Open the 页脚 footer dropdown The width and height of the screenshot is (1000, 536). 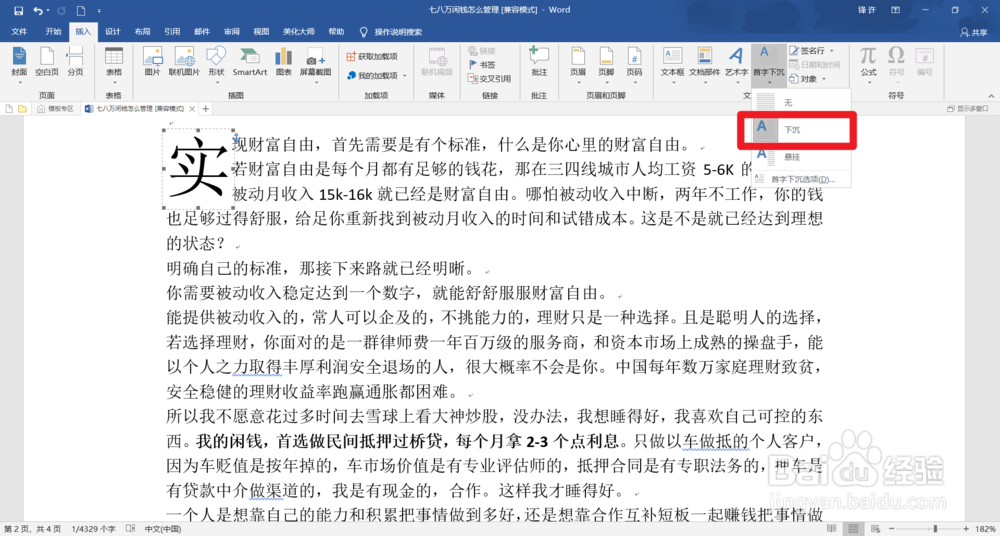point(606,65)
